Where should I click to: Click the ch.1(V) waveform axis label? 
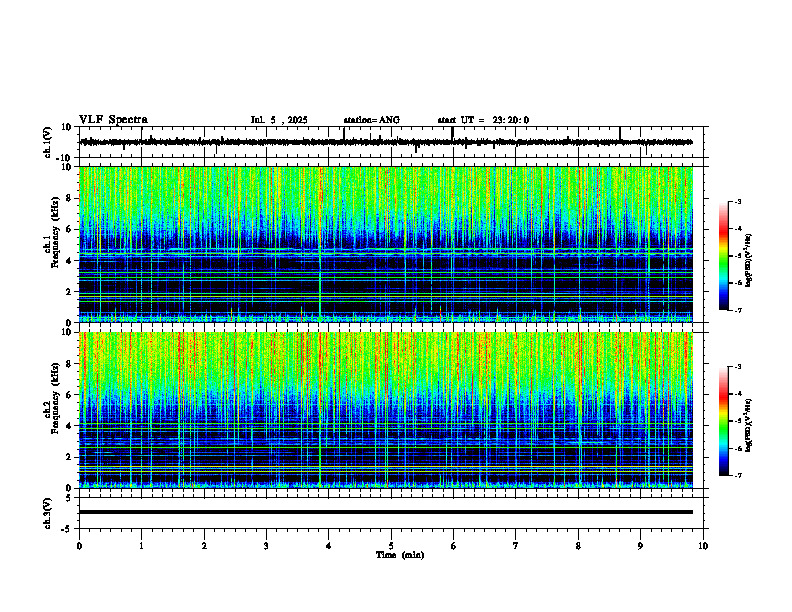47,142
